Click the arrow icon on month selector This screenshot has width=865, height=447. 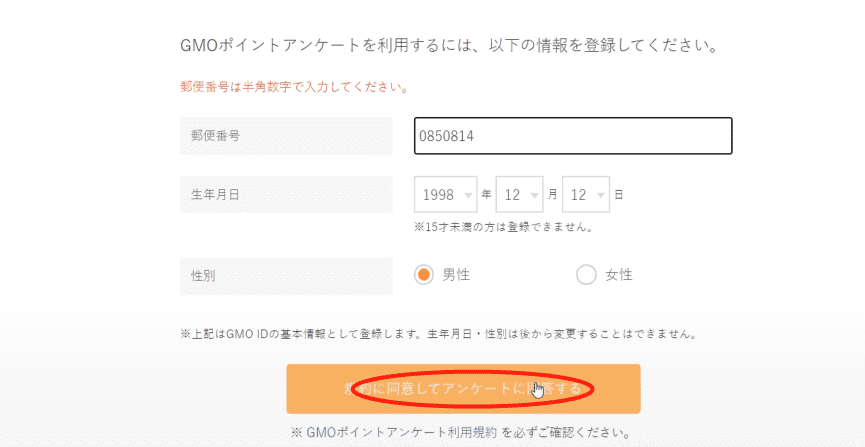[535, 195]
